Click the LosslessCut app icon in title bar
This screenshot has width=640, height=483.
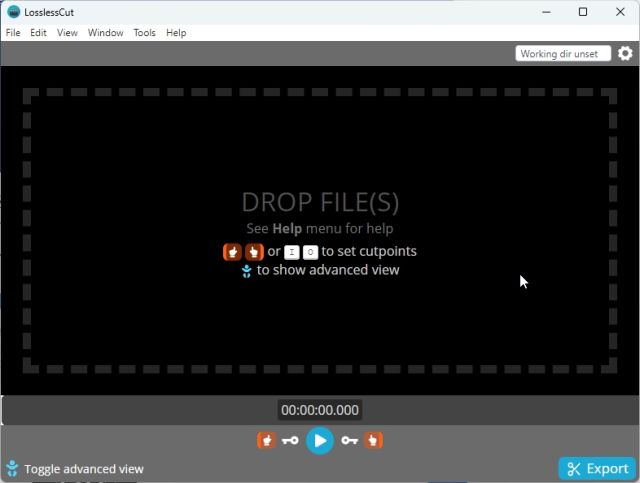point(13,12)
